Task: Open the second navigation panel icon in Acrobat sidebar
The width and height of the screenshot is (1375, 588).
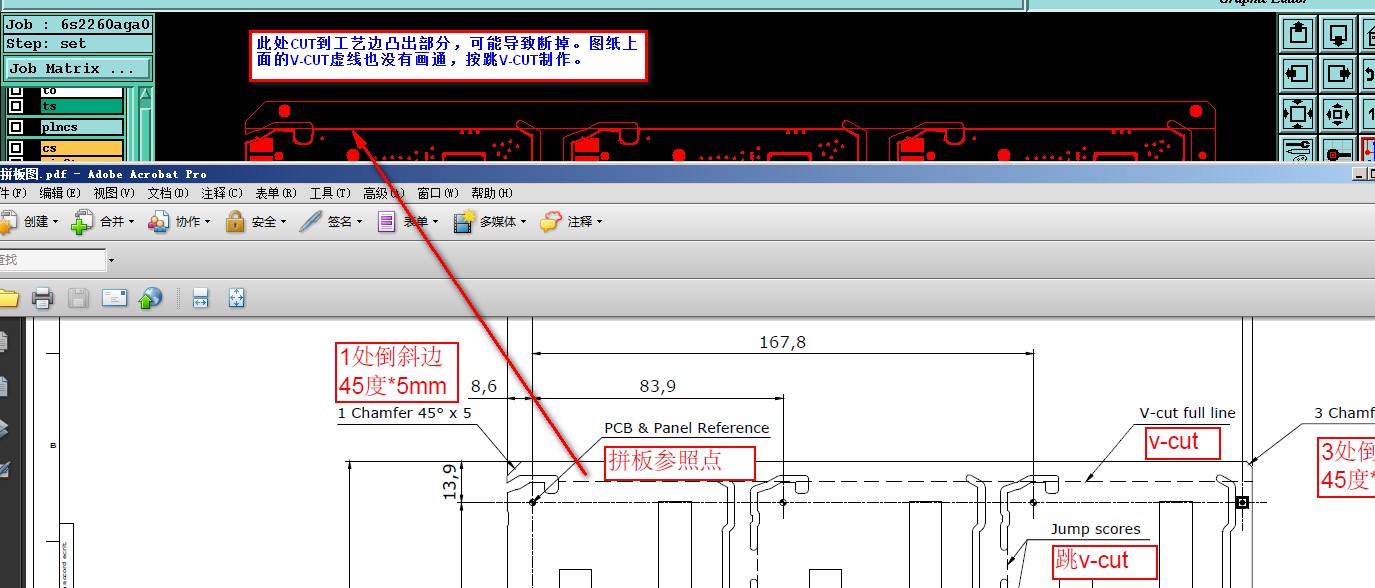Action: click(3, 386)
